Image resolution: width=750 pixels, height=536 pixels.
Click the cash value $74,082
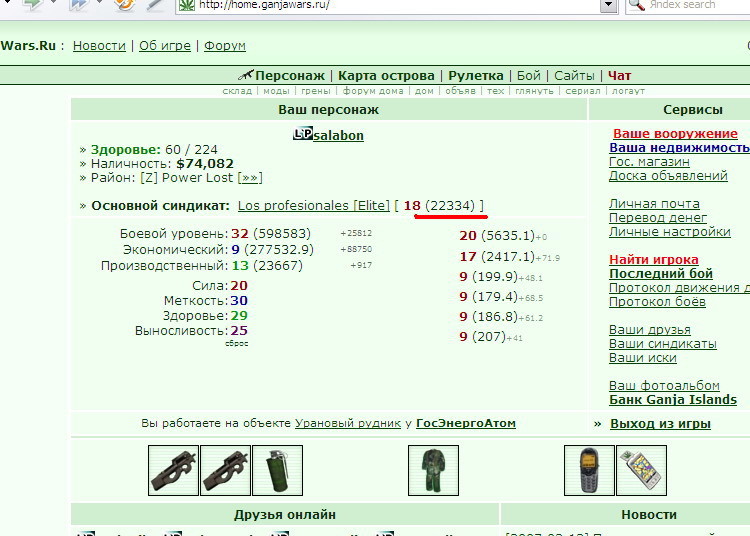(205, 164)
